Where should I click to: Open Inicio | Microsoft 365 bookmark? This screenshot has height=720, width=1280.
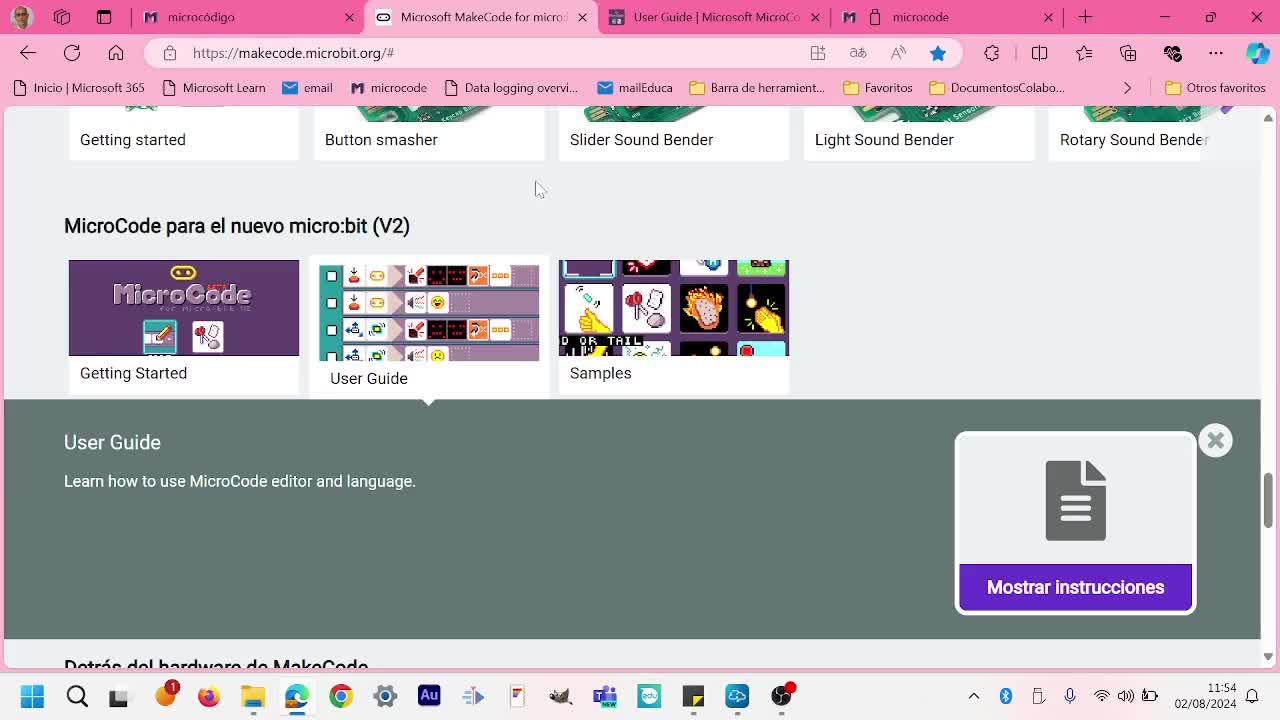[79, 88]
